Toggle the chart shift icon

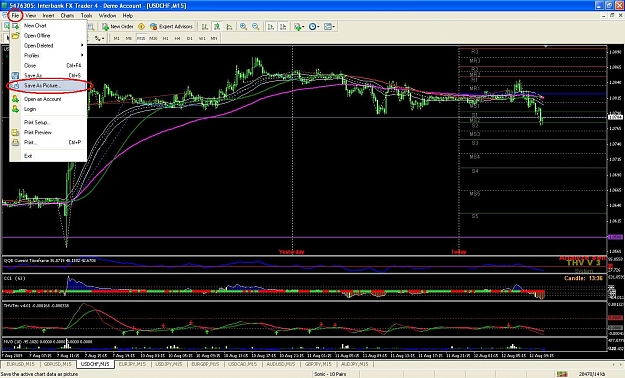point(283,27)
